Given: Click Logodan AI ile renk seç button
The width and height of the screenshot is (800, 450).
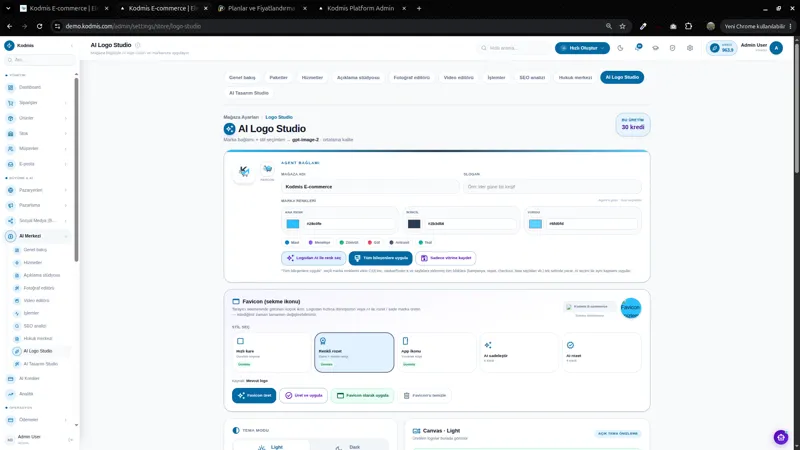Looking at the screenshot, I should tap(314, 258).
